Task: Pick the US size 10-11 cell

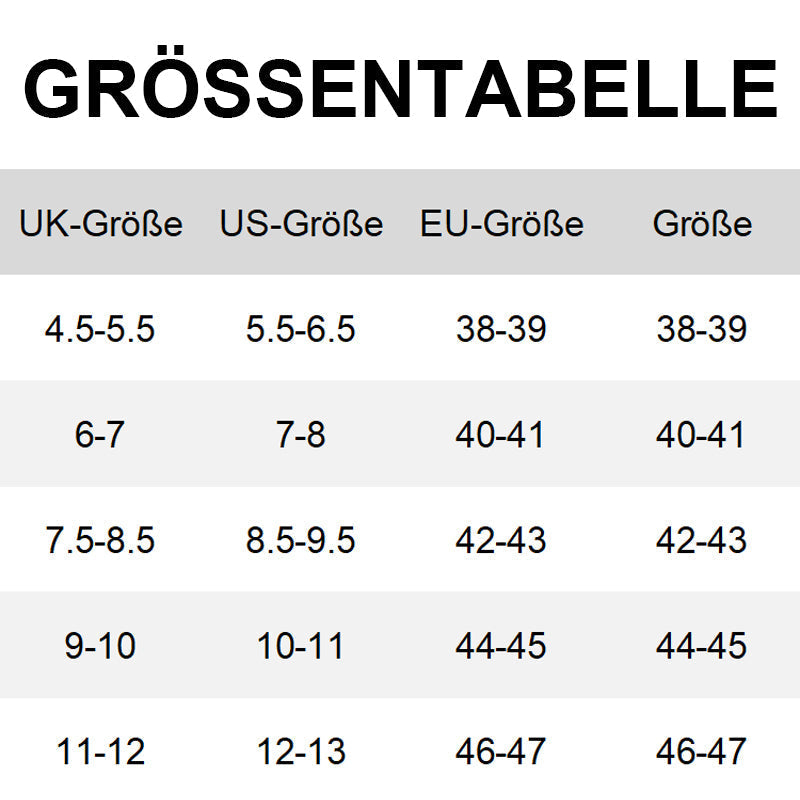Action: tap(301, 646)
